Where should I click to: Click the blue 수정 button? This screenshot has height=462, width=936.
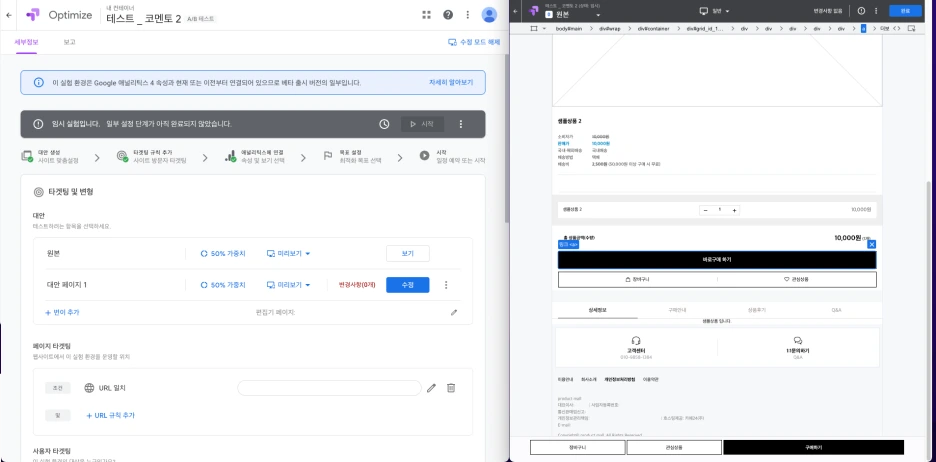(x=408, y=285)
